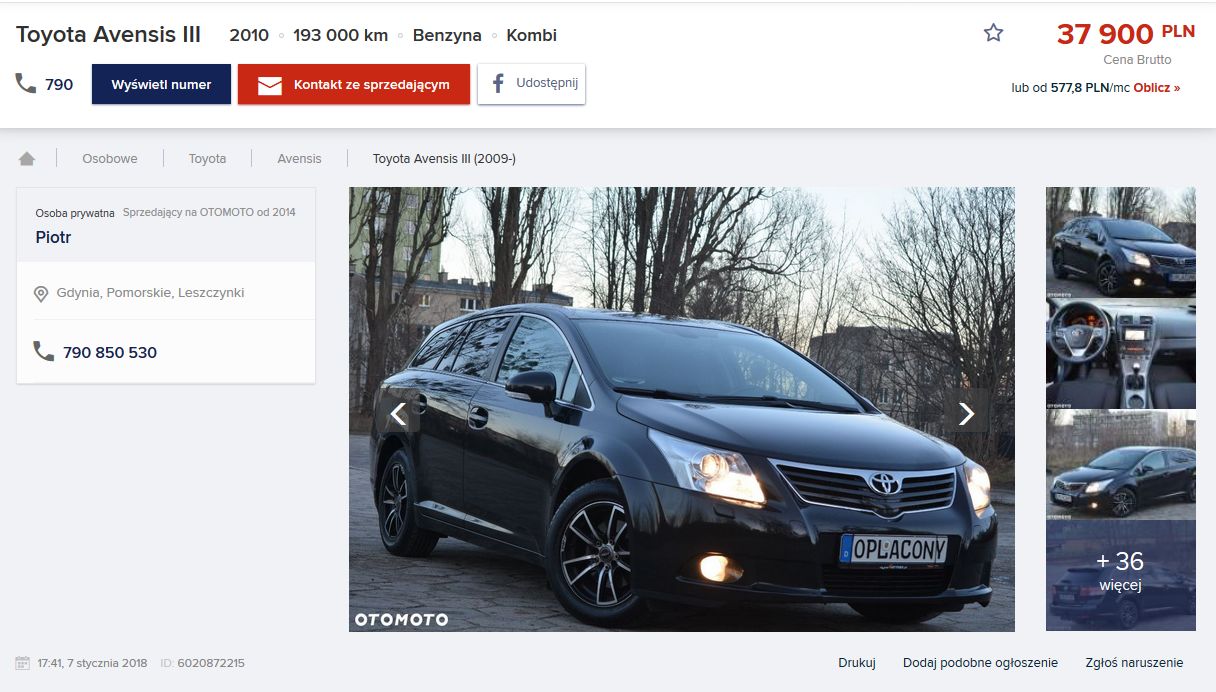Image resolution: width=1216 pixels, height=692 pixels.
Task: Open the third thumbnail showing car side
Action: pyautogui.click(x=1120, y=464)
